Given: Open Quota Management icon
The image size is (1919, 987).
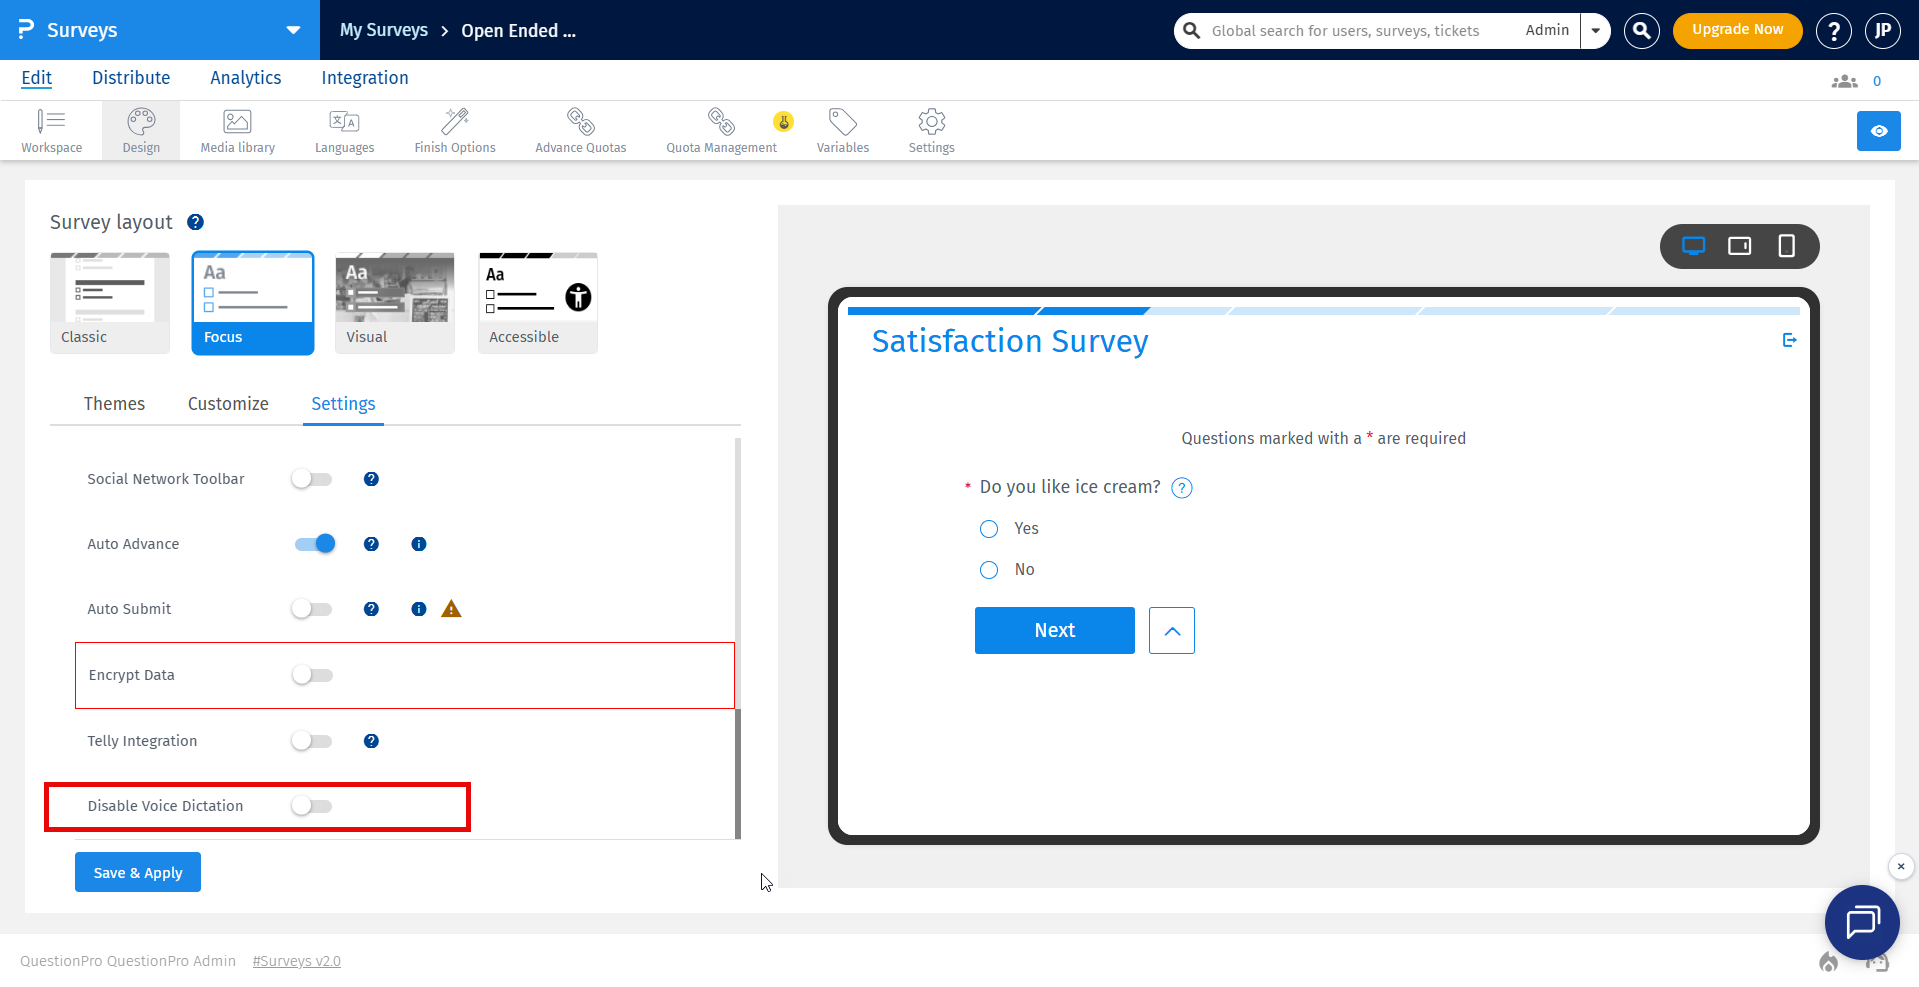Looking at the screenshot, I should point(721,131).
